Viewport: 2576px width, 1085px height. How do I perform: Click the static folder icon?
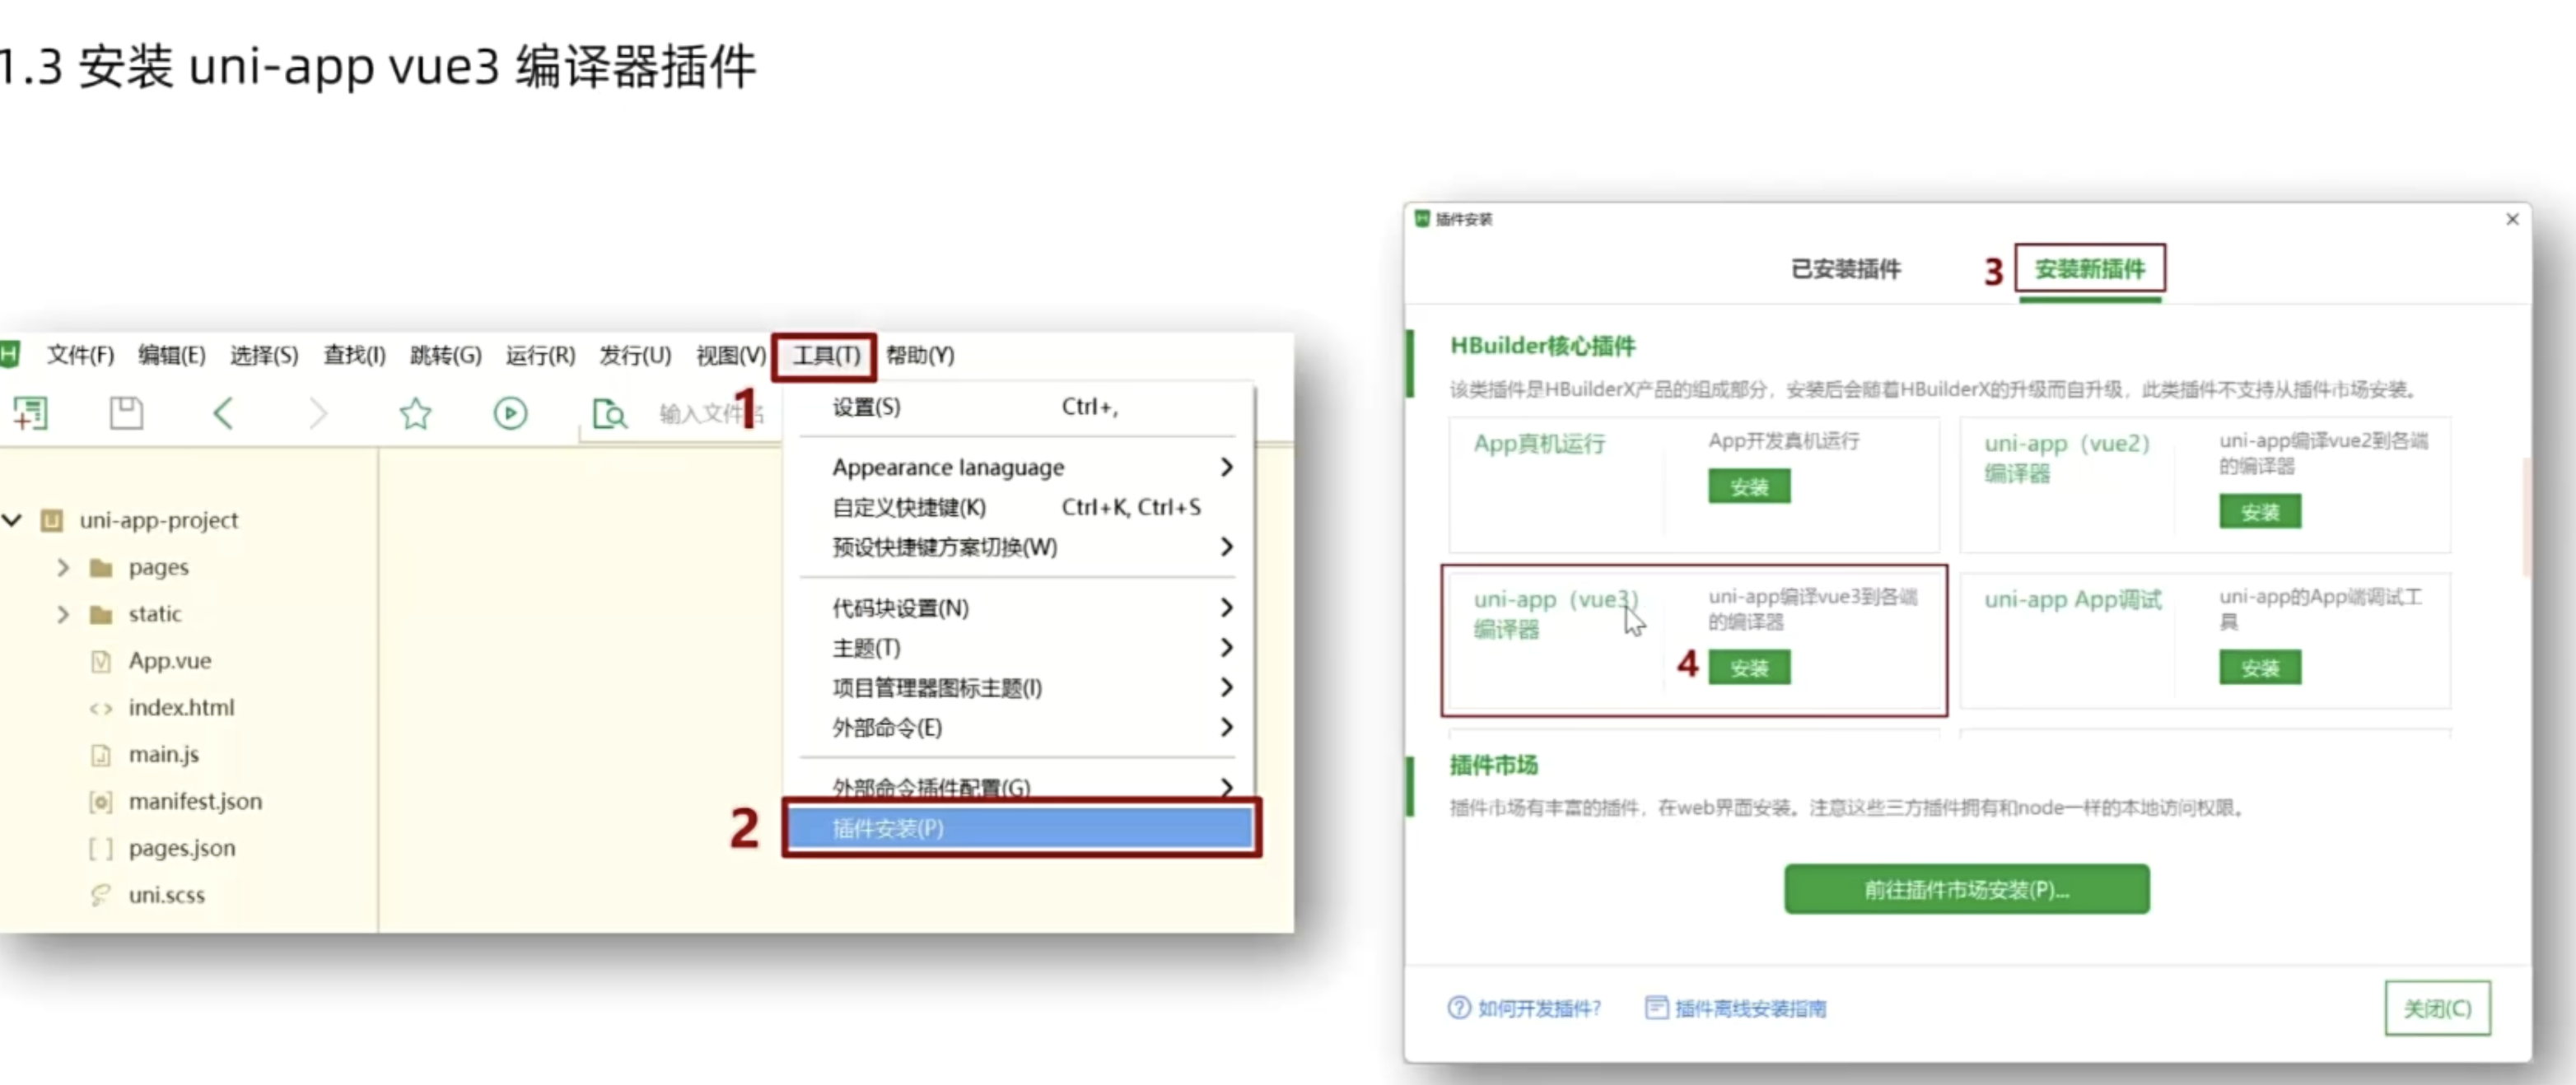tap(101, 614)
